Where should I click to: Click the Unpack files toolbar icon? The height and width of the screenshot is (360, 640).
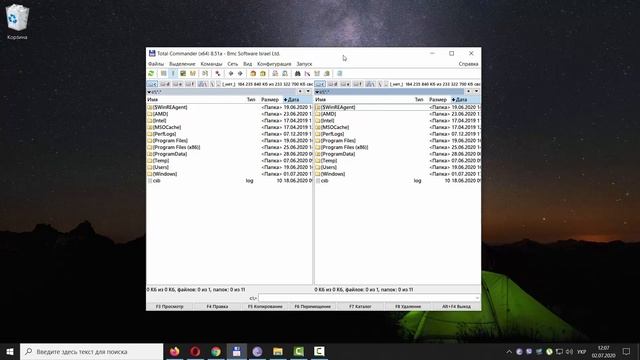click(263, 73)
